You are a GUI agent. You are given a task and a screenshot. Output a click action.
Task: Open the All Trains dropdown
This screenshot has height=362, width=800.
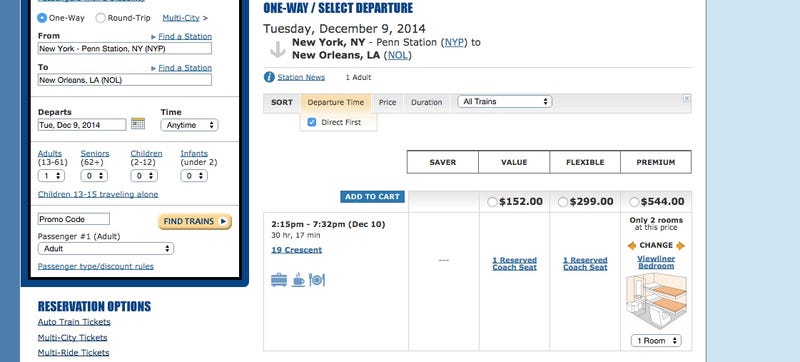pos(505,101)
